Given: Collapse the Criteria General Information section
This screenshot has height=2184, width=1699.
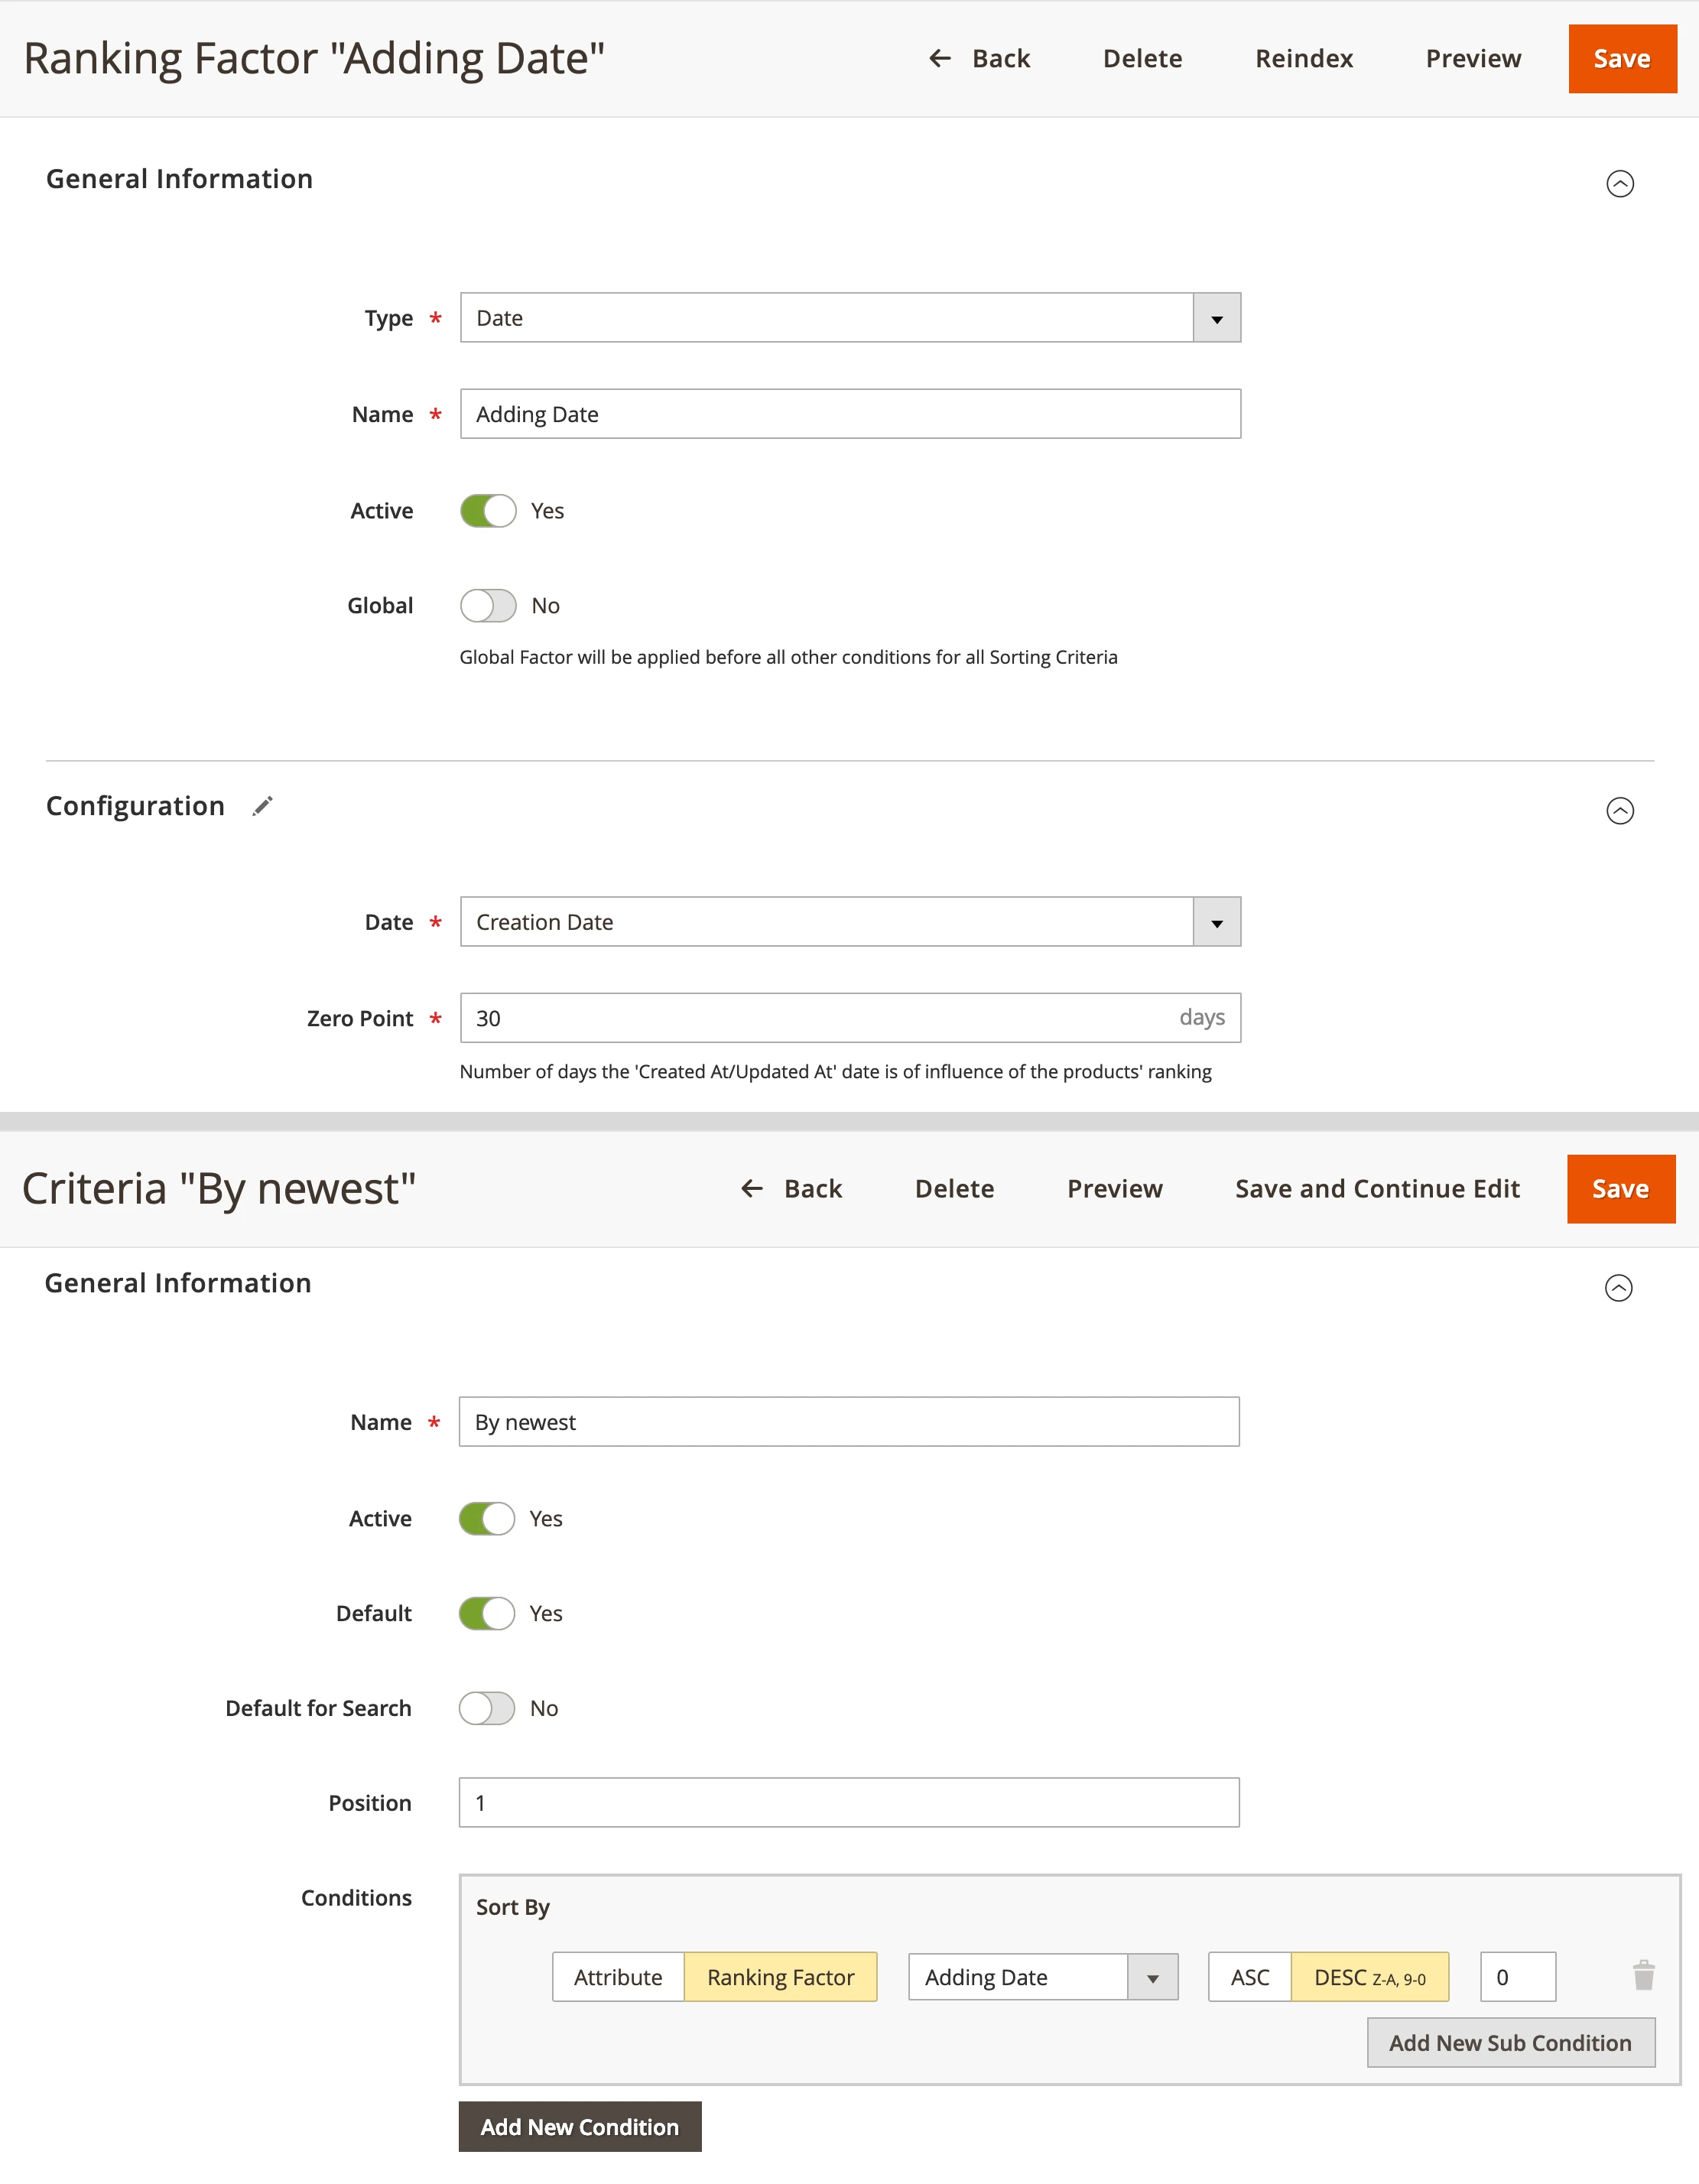Looking at the screenshot, I should pos(1617,1288).
